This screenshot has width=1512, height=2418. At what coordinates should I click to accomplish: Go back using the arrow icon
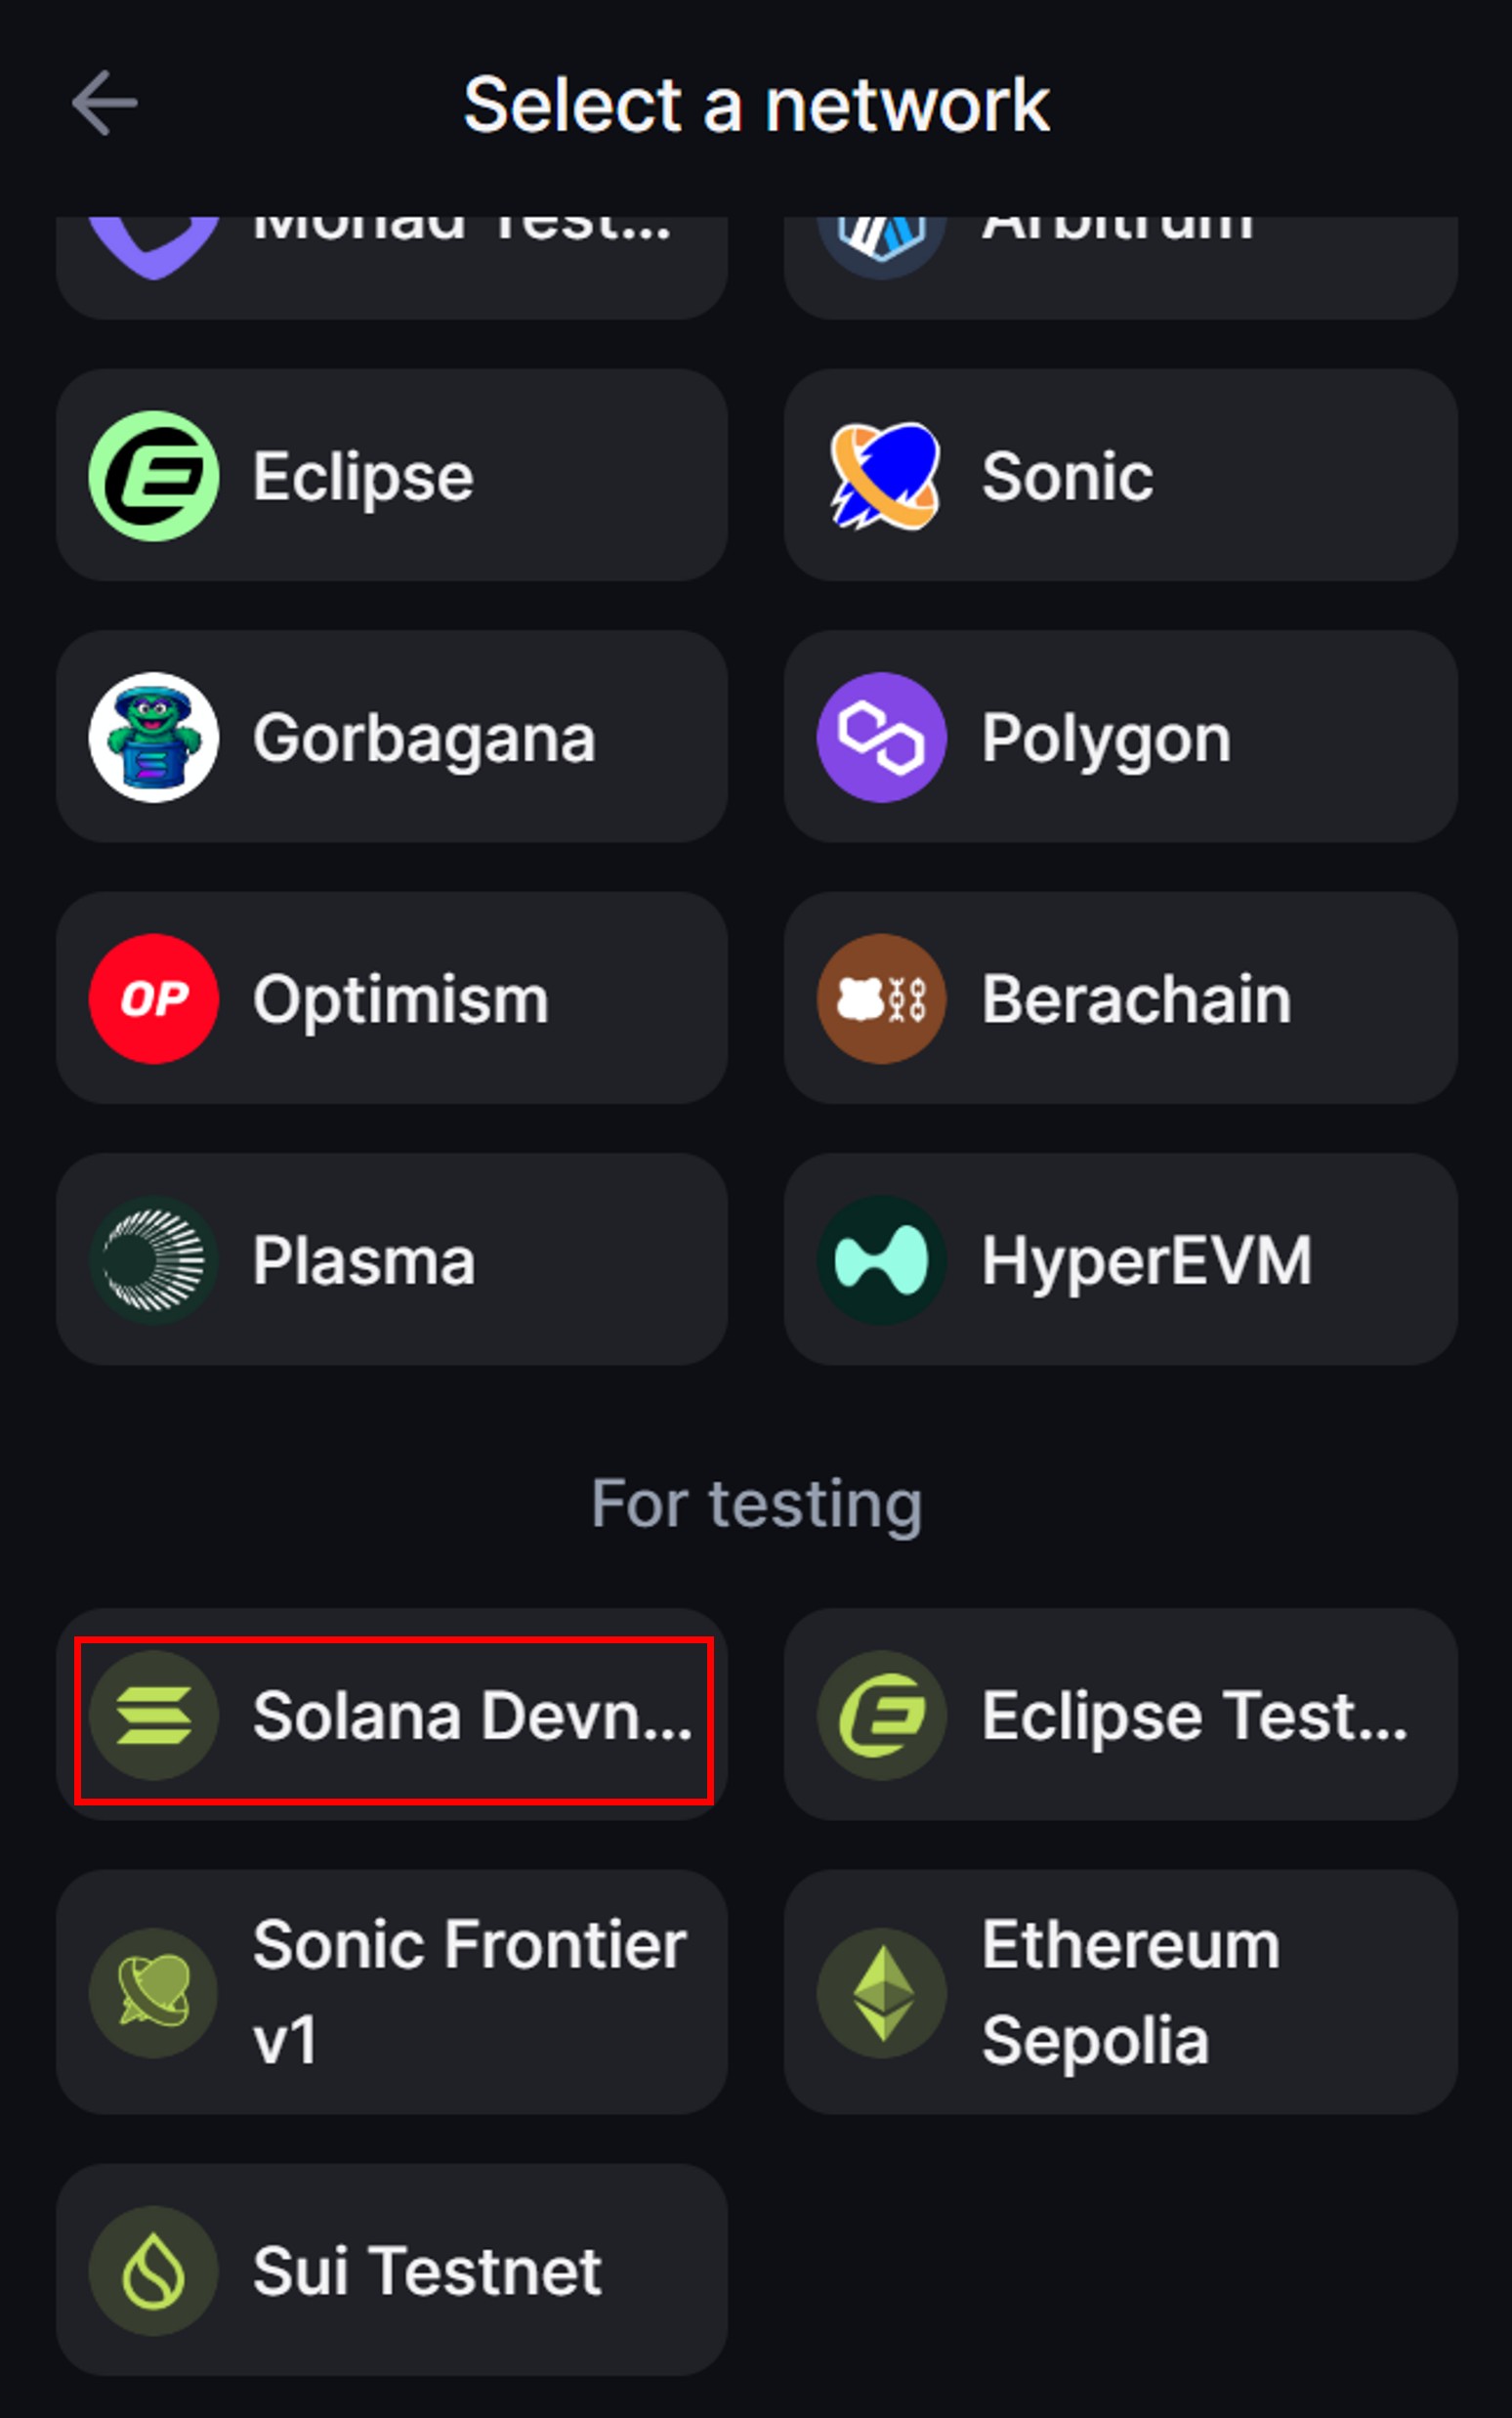(x=104, y=103)
